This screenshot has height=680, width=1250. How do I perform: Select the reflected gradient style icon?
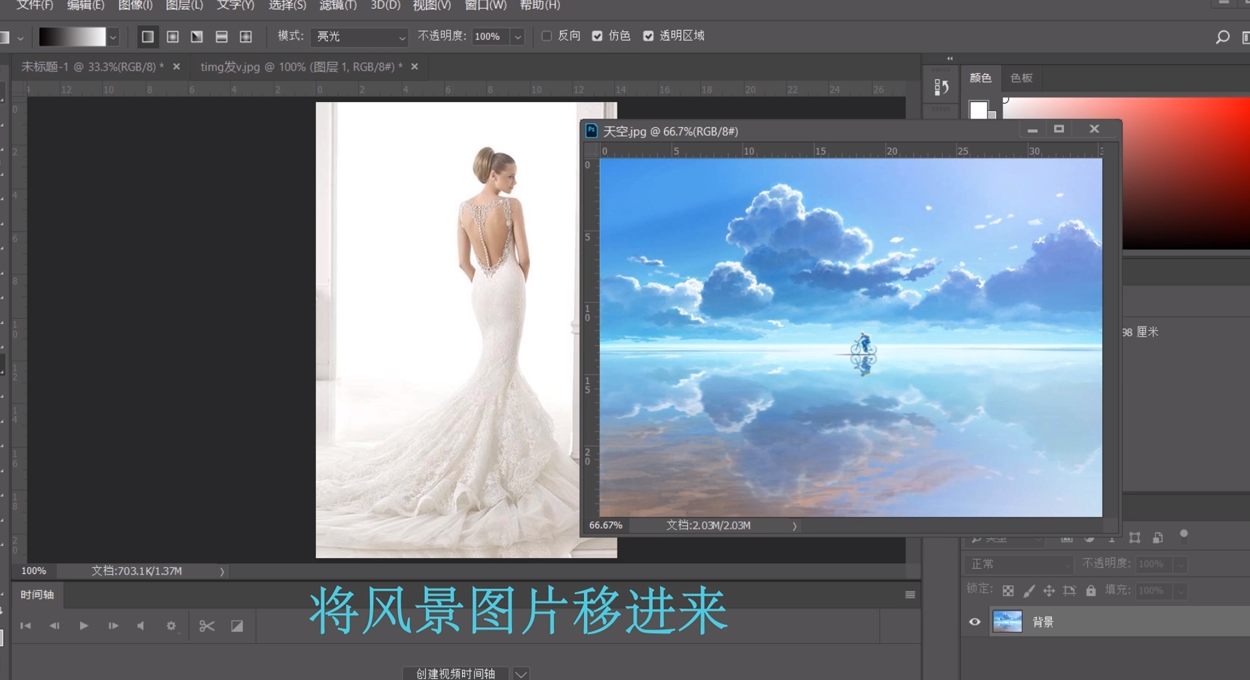[221, 36]
